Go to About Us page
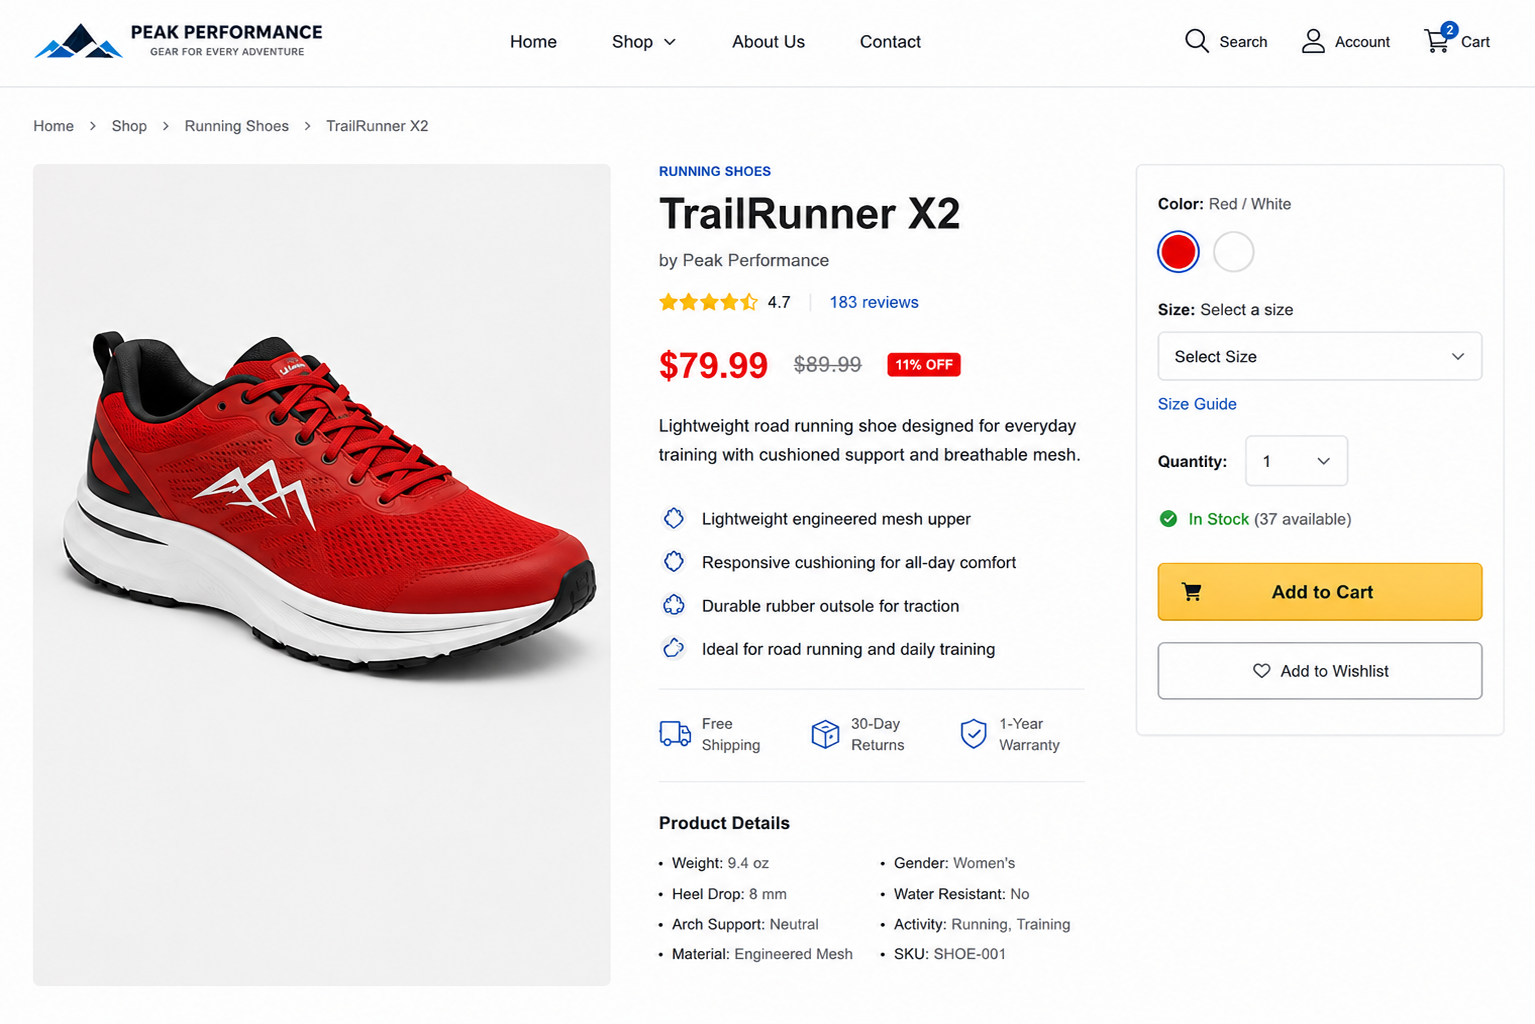1535x1024 pixels. coord(768,42)
